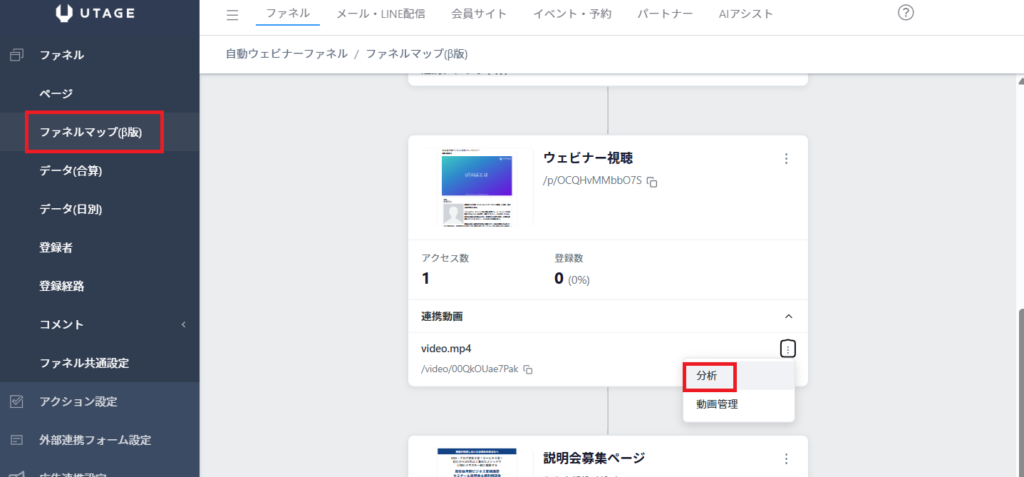
Task: Copy the ウェビナー視聴 page URL
Action: point(652,182)
